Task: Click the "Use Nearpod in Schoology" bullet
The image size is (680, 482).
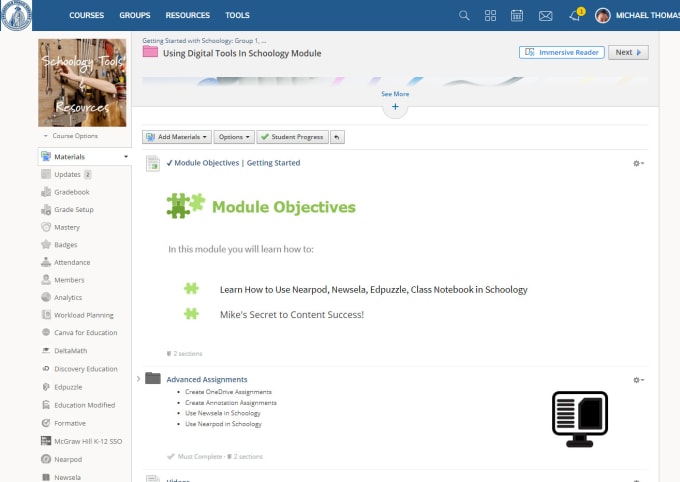Action: point(223,424)
